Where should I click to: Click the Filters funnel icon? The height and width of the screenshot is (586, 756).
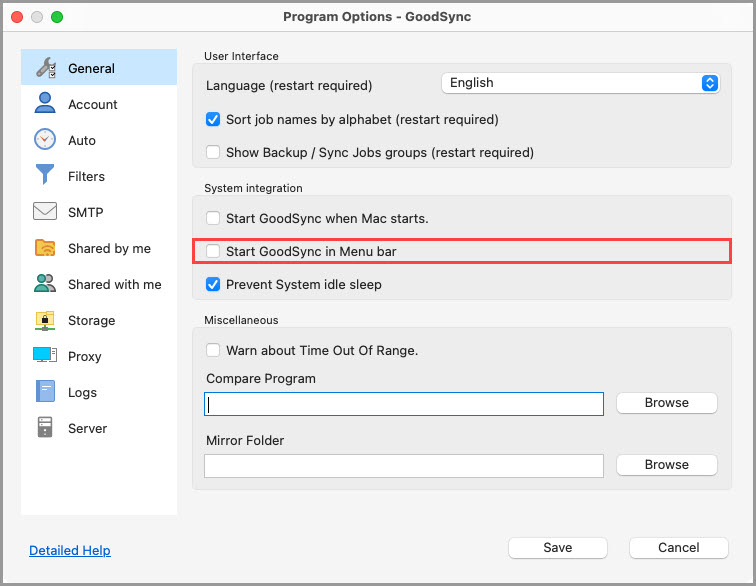45,175
